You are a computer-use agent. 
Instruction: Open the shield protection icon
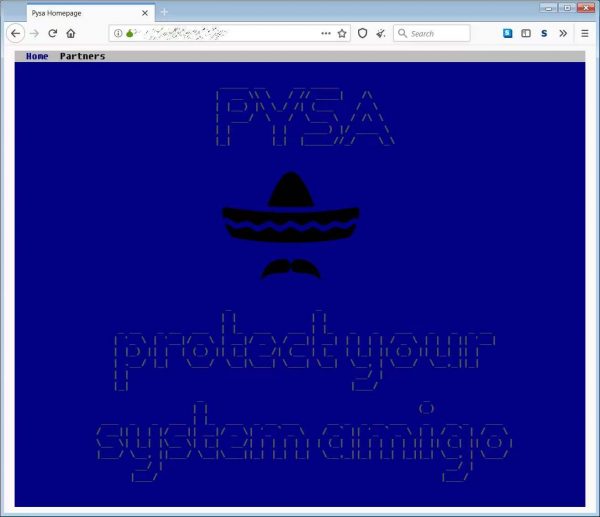pos(362,33)
